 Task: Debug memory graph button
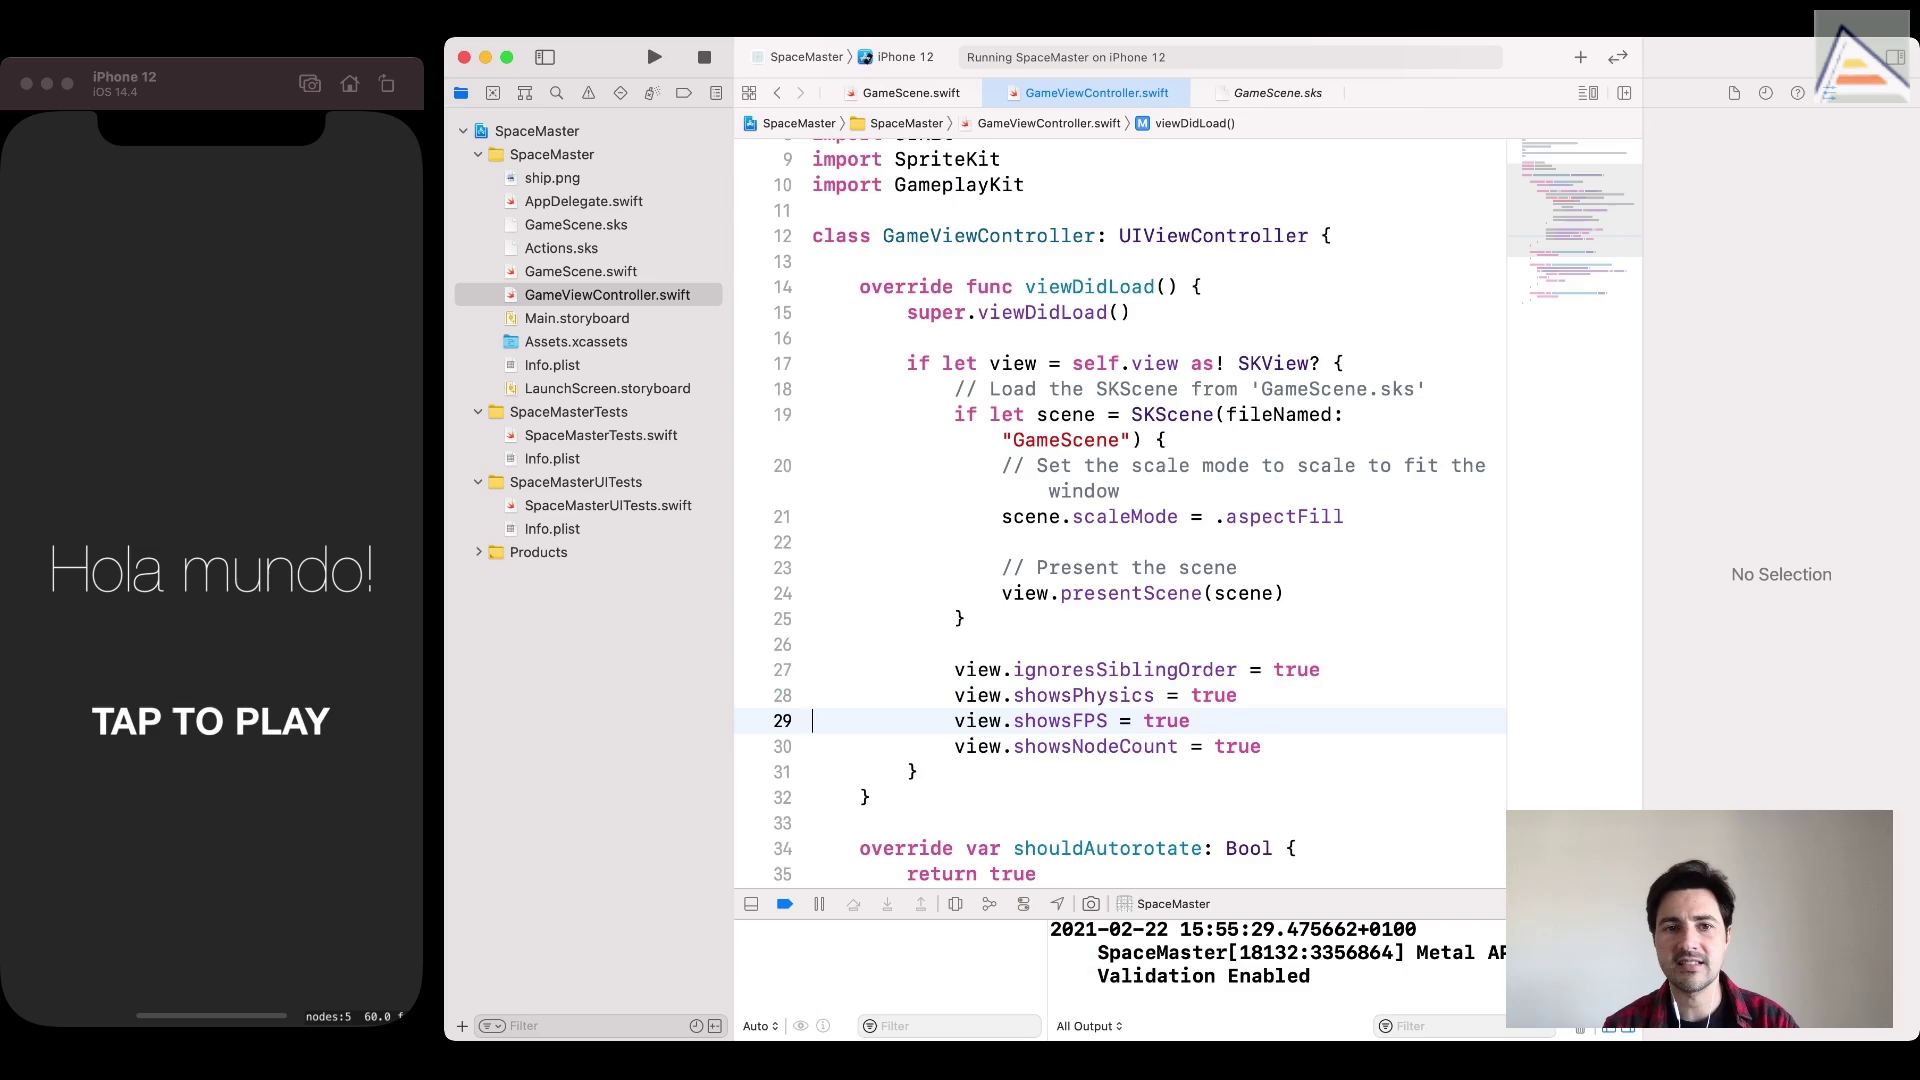point(989,904)
